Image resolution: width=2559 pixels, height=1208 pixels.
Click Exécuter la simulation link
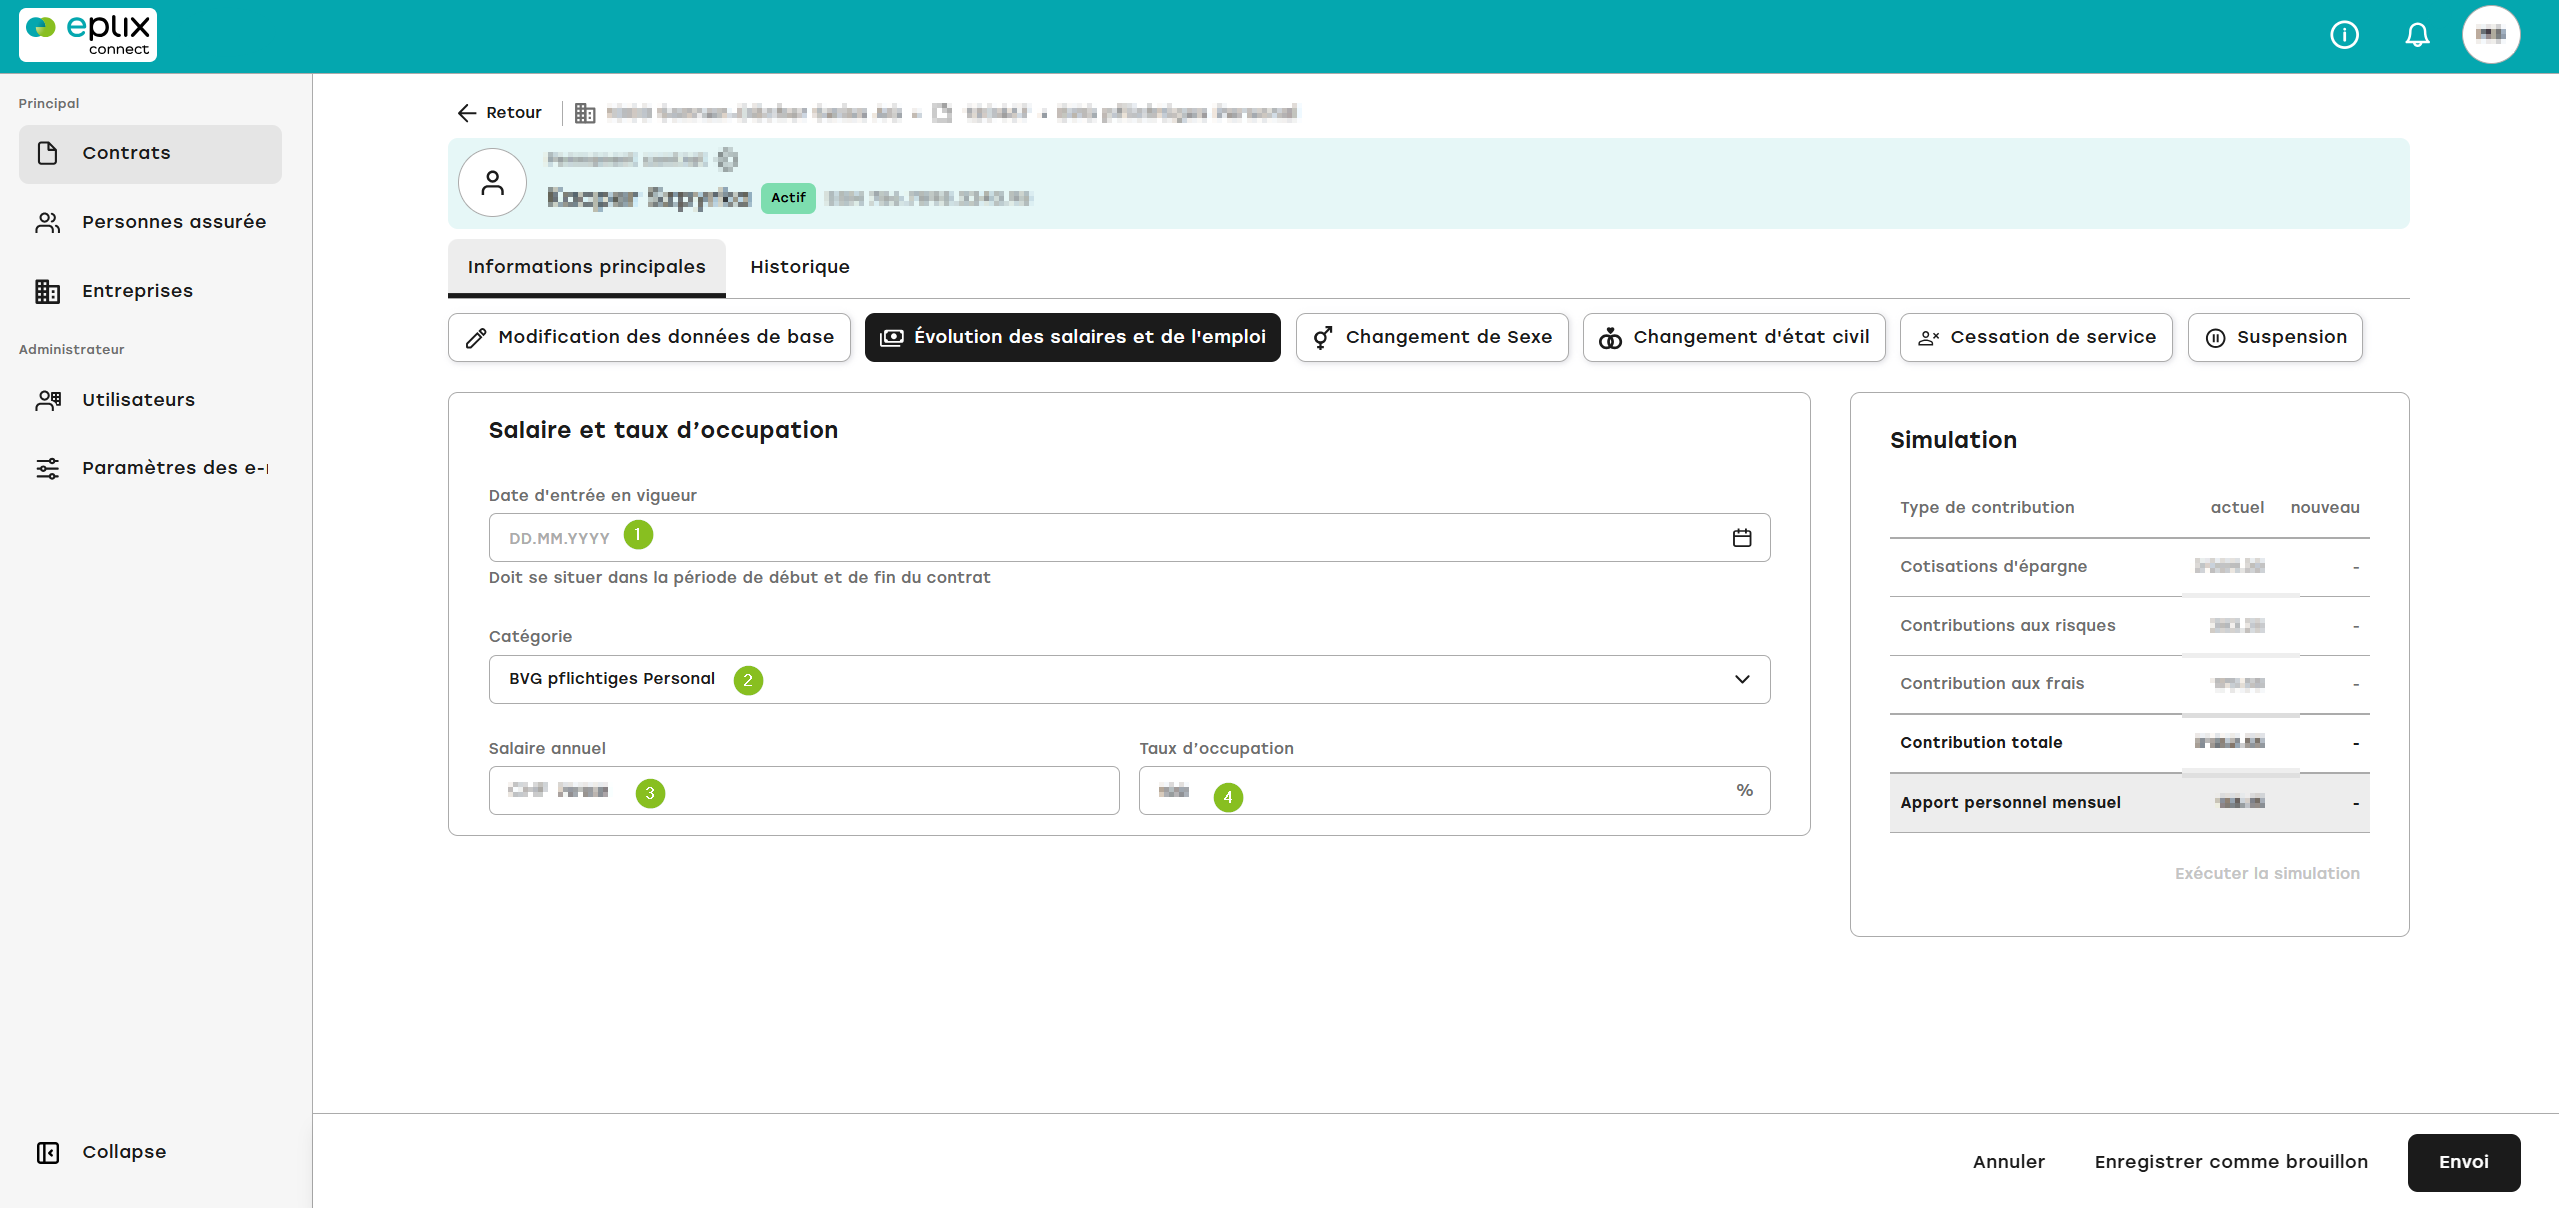click(2267, 874)
